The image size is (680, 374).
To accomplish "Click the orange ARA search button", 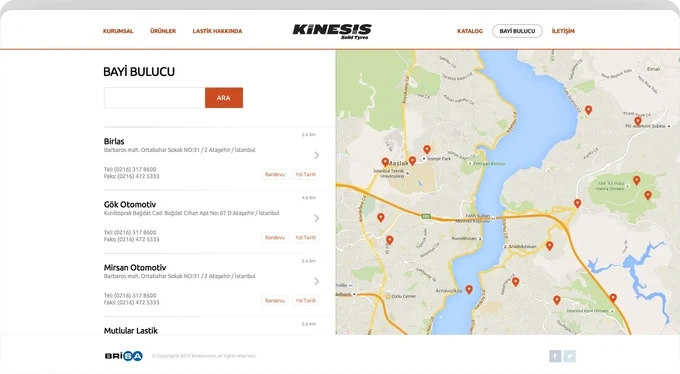I will (224, 98).
